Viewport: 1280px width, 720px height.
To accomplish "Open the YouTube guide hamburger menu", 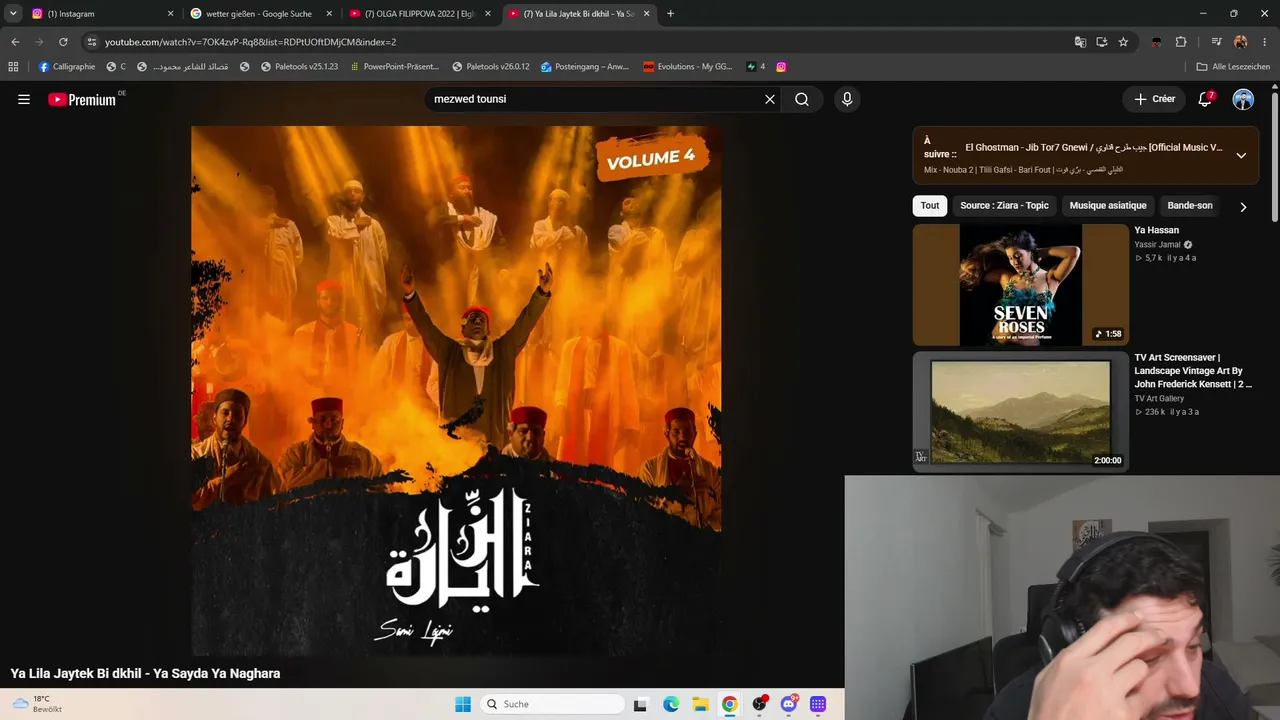I will coord(24,99).
